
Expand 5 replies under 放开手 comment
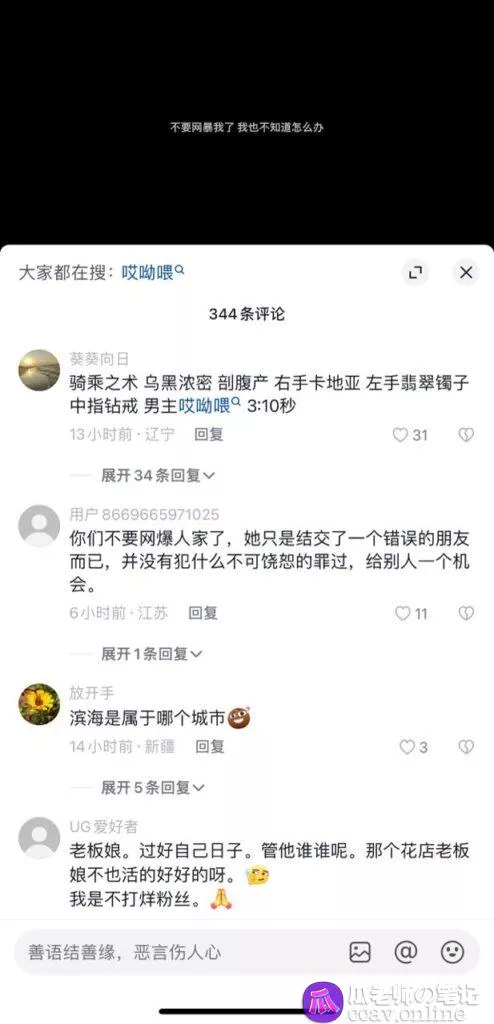click(153, 788)
